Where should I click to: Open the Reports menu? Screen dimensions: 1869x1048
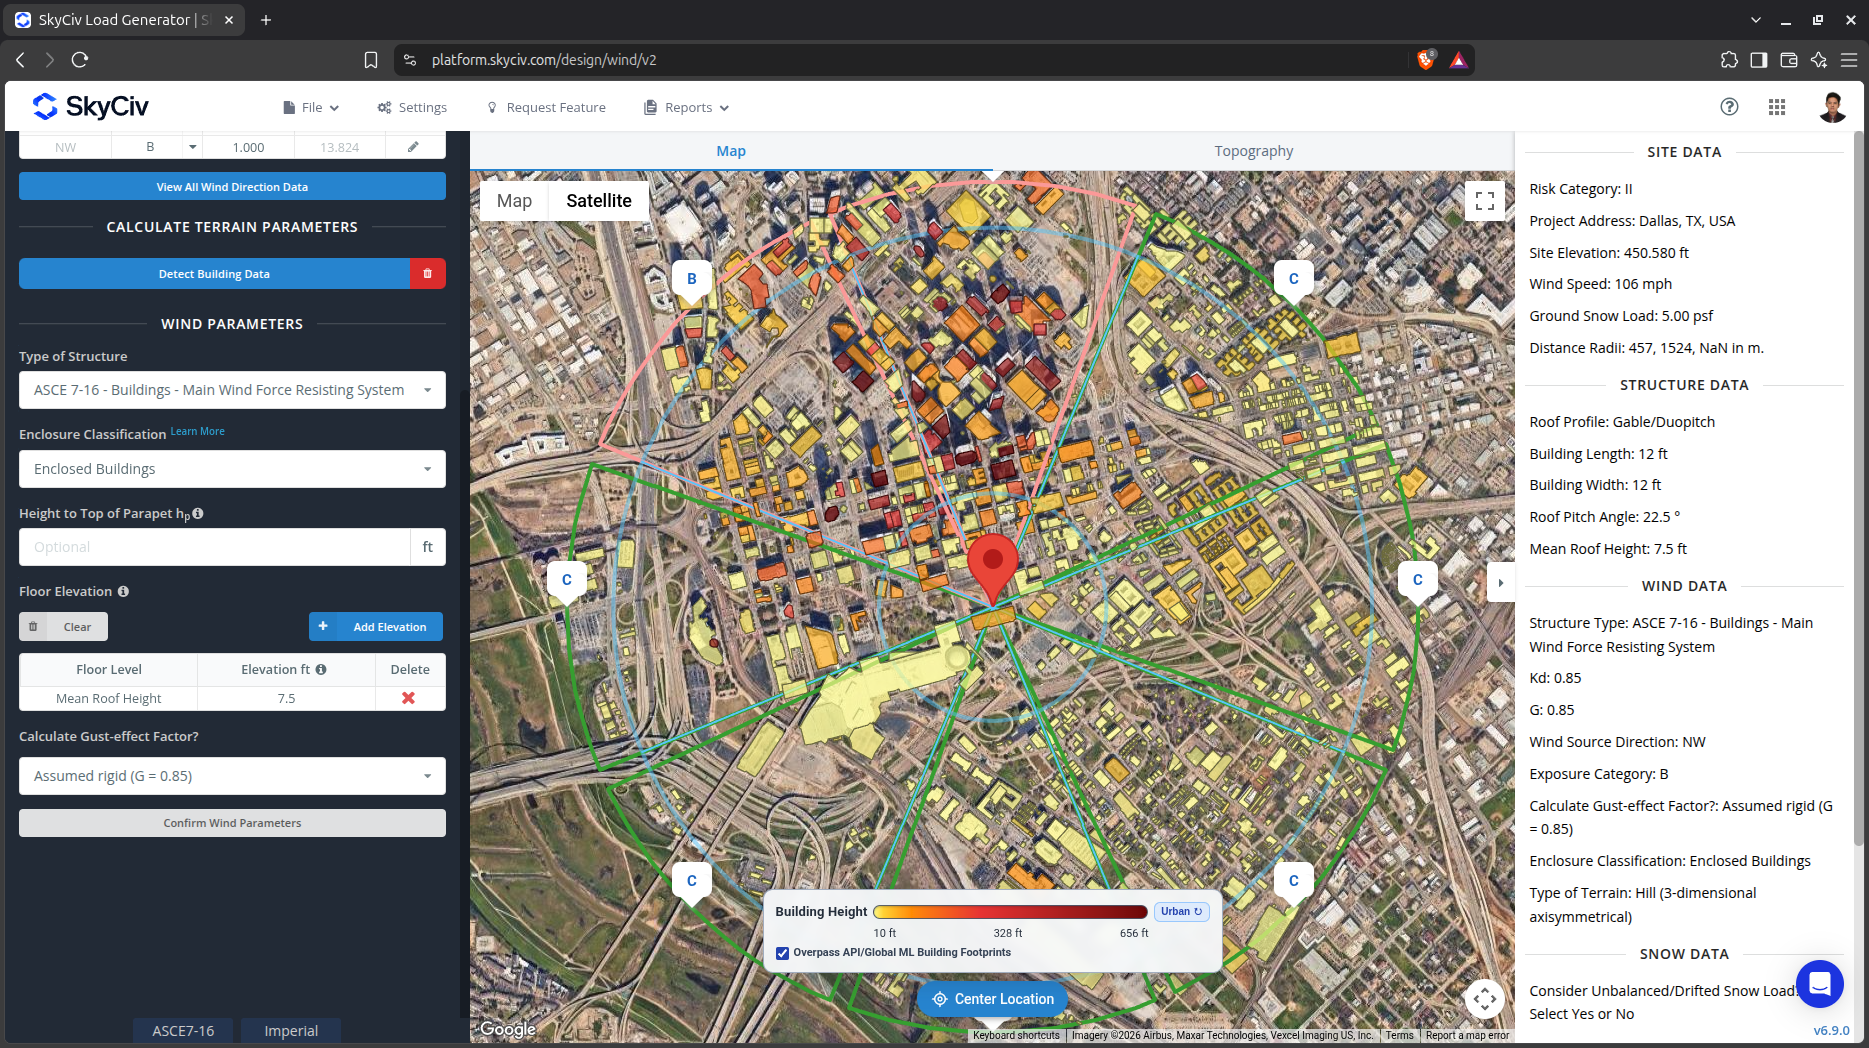click(687, 107)
